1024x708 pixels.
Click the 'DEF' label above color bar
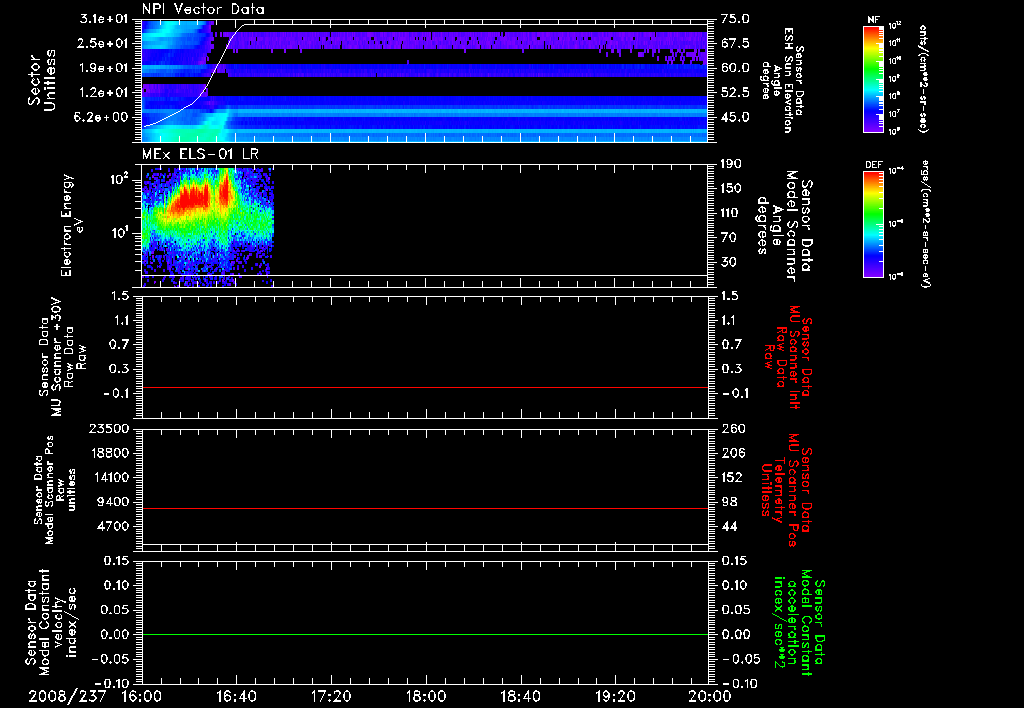tap(874, 165)
